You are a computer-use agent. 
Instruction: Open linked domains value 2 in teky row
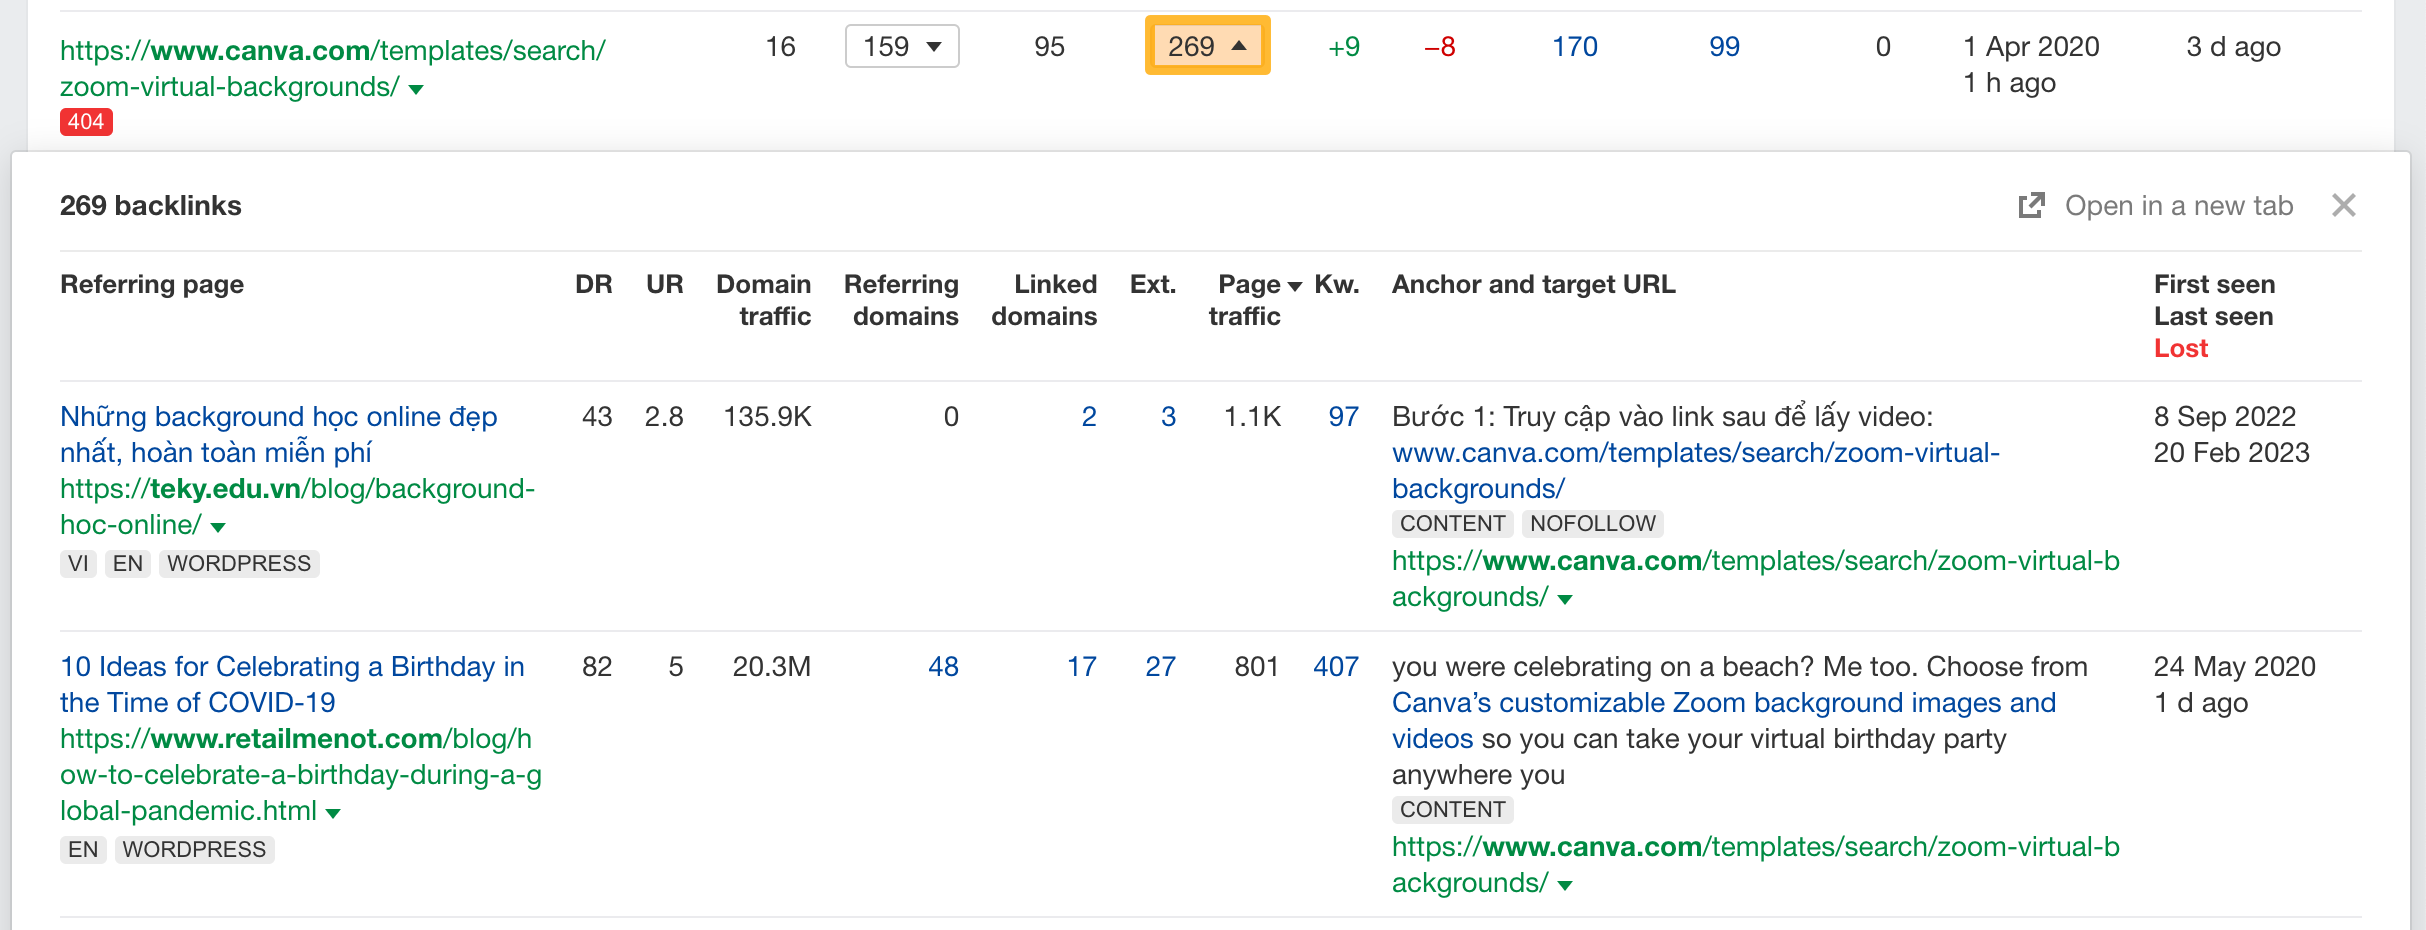coord(1089,416)
